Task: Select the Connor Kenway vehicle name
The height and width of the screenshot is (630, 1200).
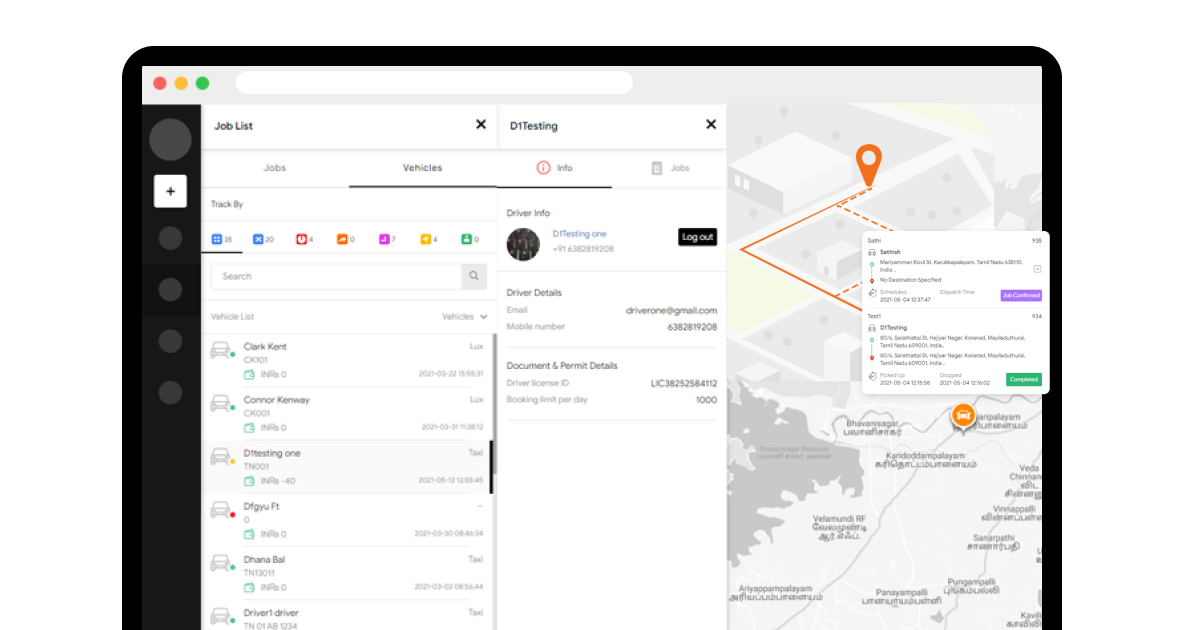Action: (277, 400)
